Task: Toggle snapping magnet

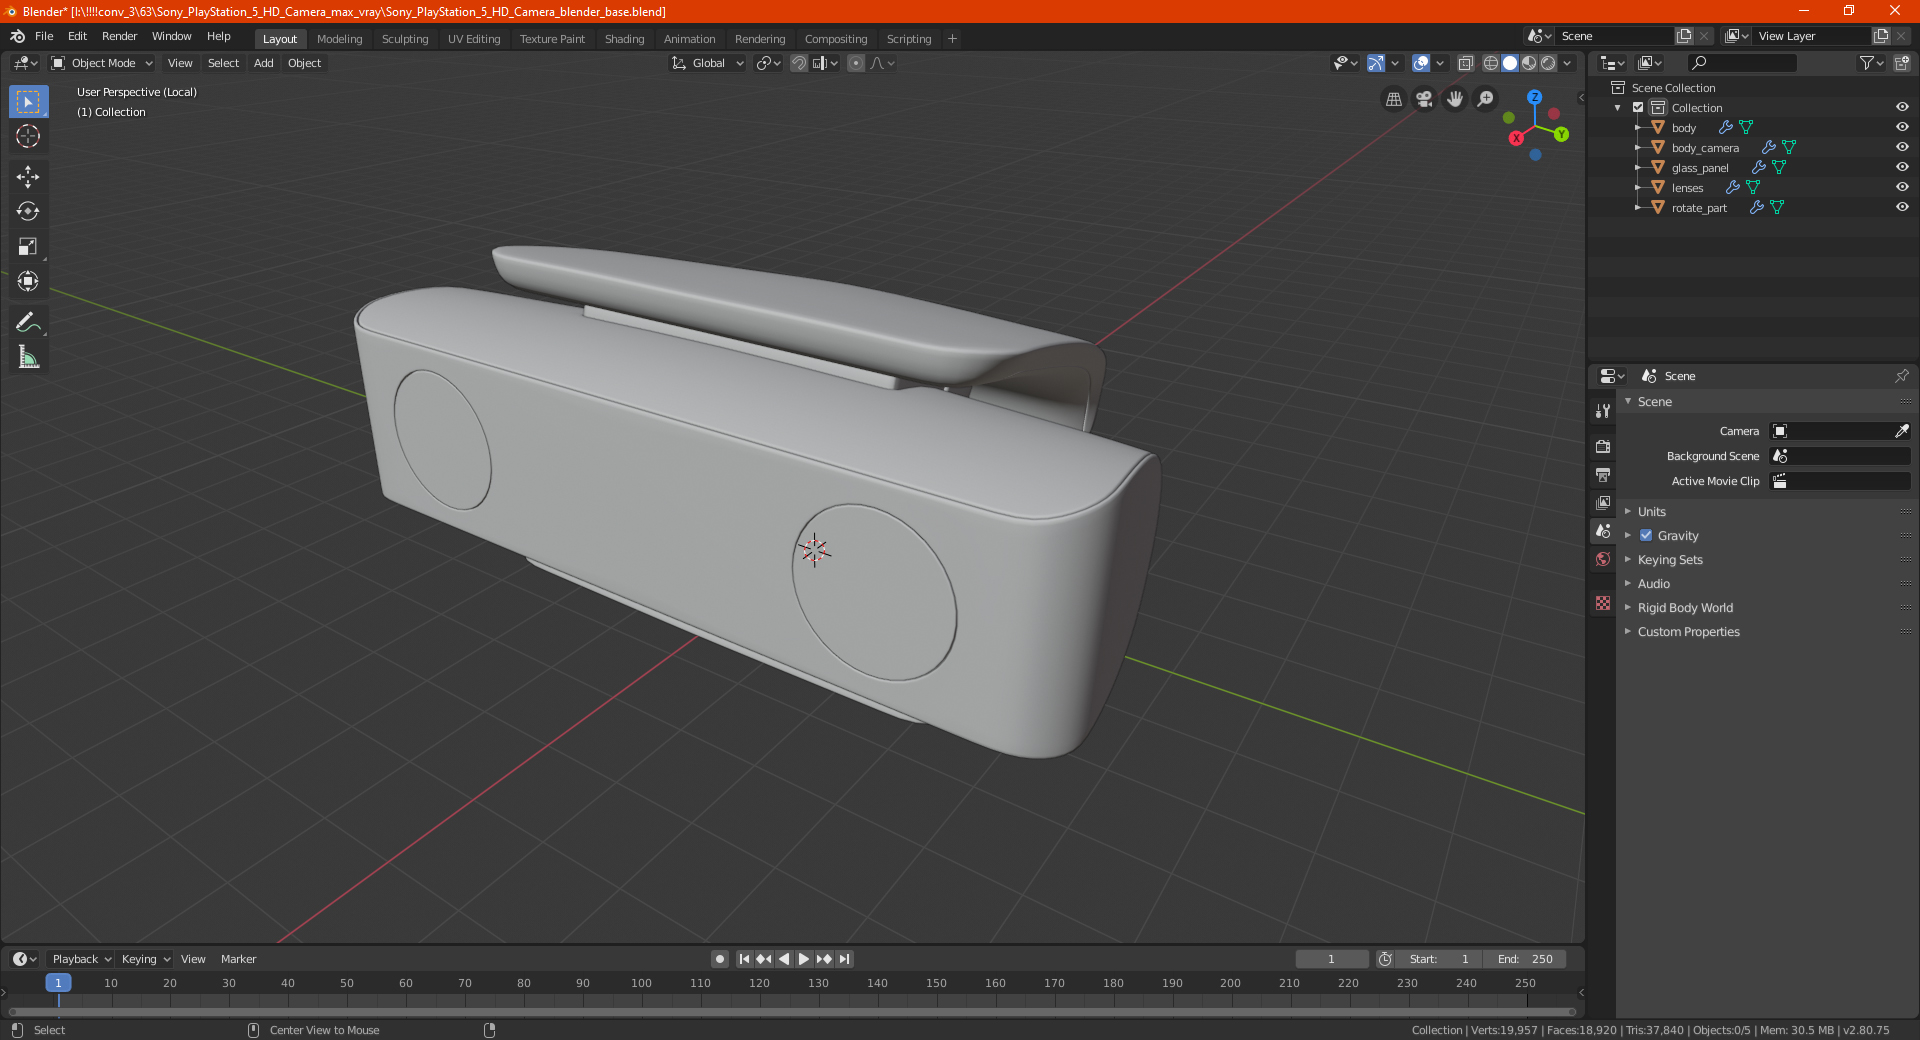Action: (x=799, y=63)
